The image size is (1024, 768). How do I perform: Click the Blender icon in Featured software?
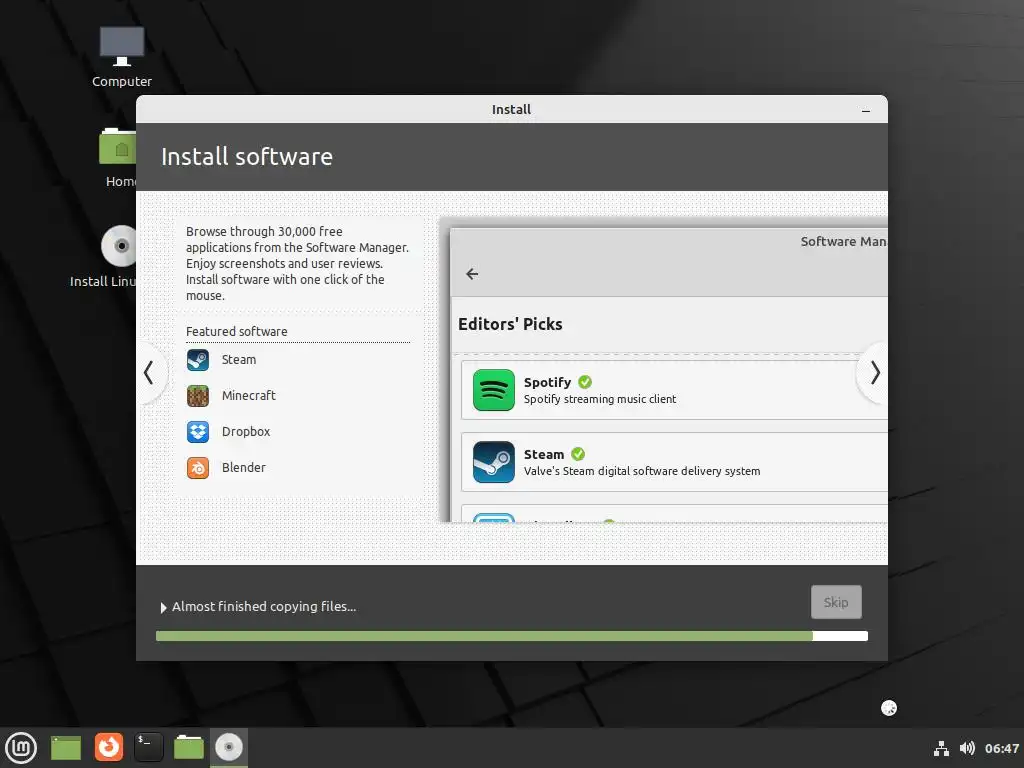point(198,468)
